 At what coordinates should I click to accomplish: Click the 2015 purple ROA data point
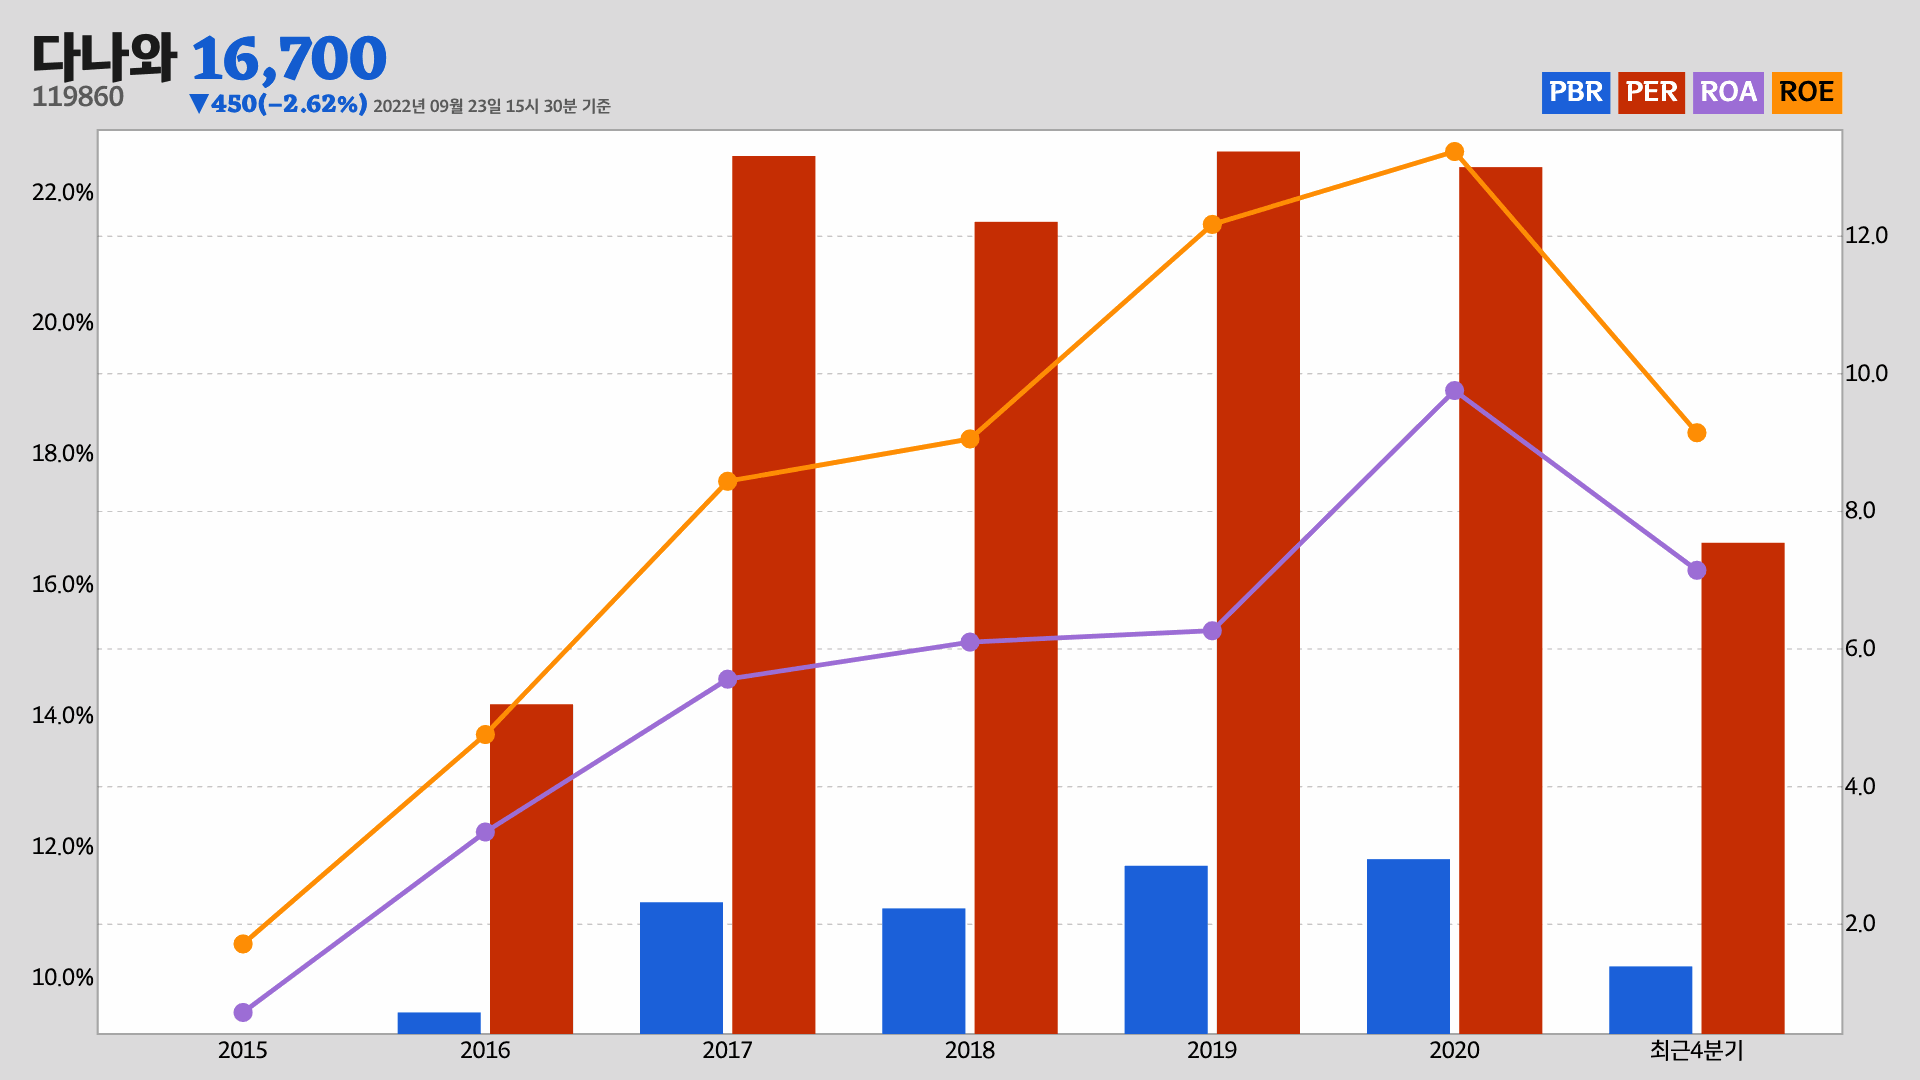243,1013
